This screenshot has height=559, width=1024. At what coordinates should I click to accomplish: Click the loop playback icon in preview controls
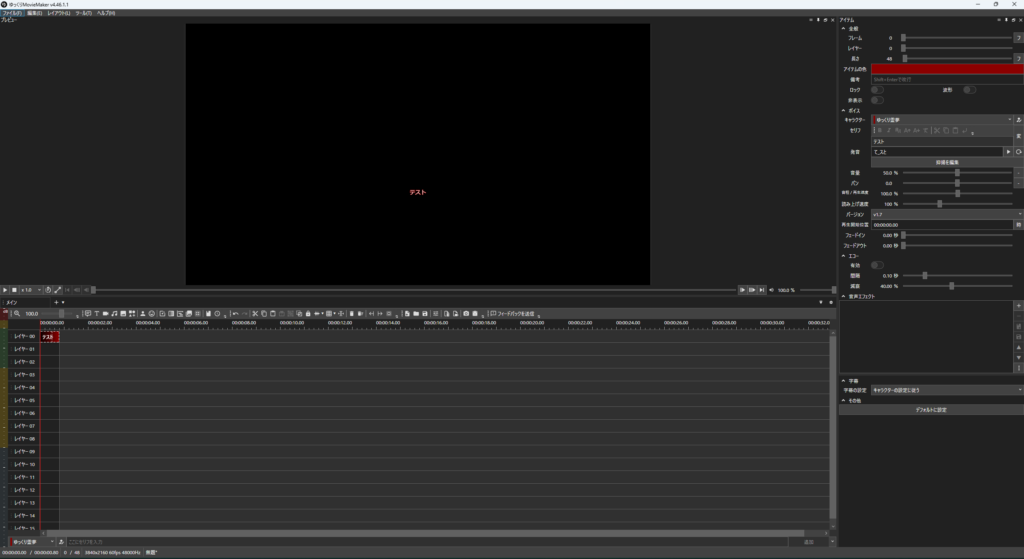point(48,290)
